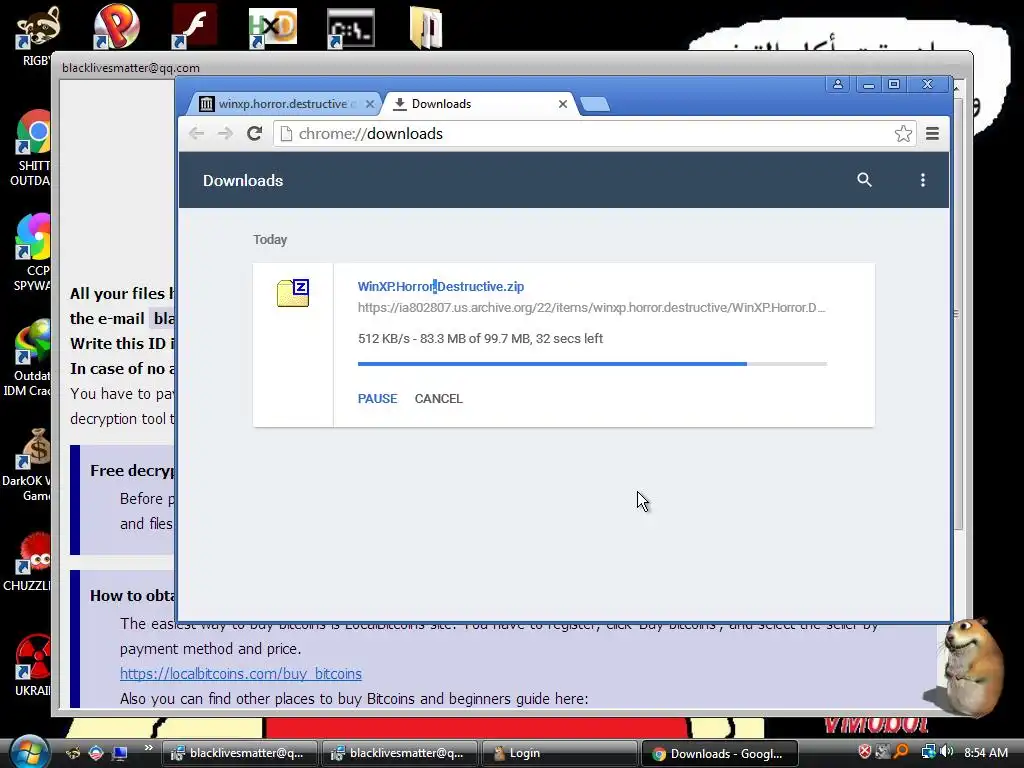Click the network tray icon

(x=928, y=752)
